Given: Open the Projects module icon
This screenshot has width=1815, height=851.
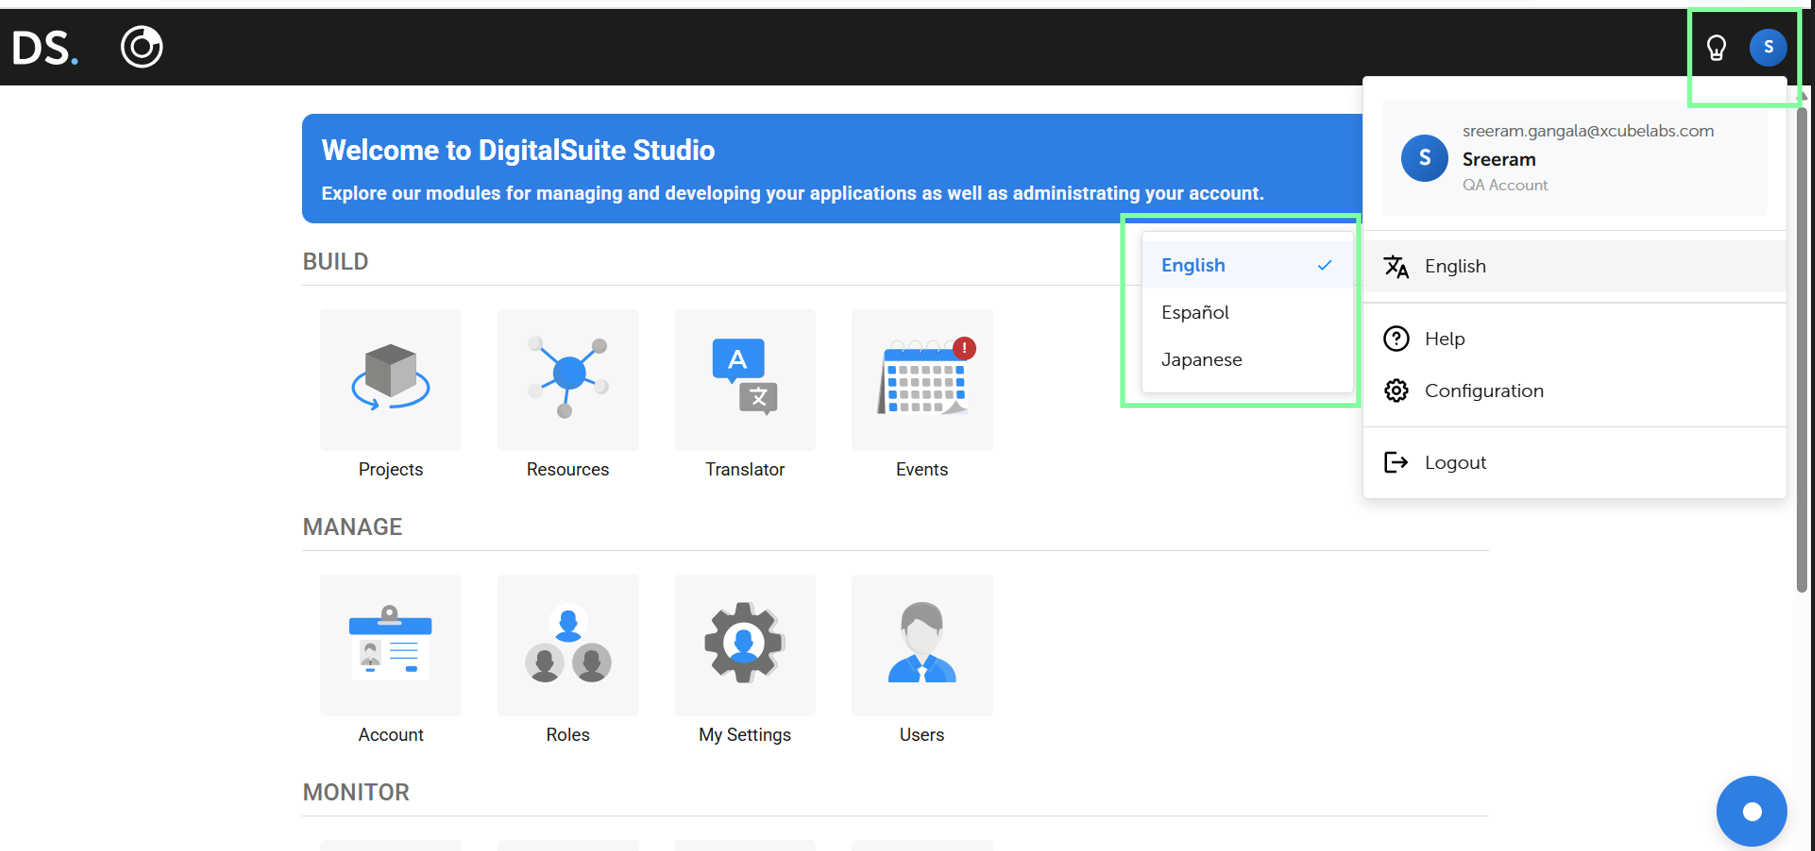Looking at the screenshot, I should click(x=390, y=380).
